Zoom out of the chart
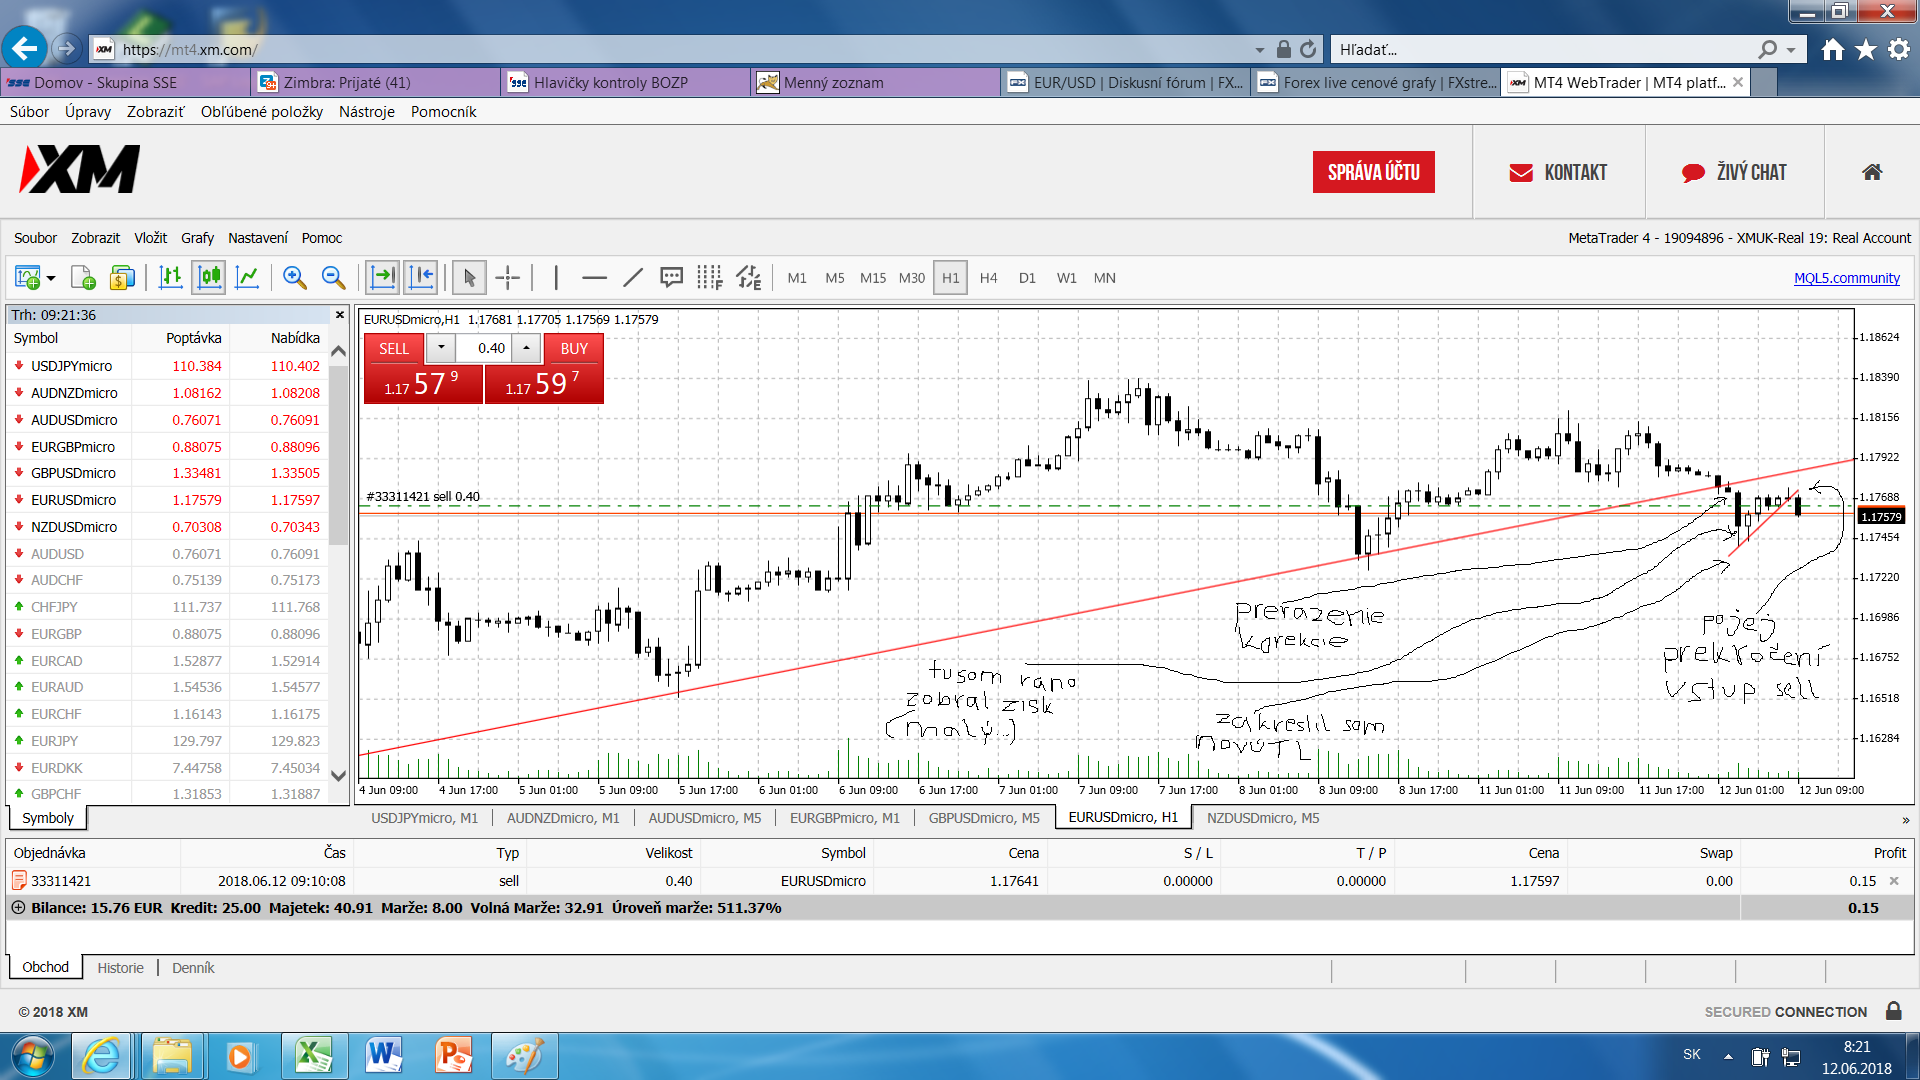The height and width of the screenshot is (1080, 1920). 334,278
